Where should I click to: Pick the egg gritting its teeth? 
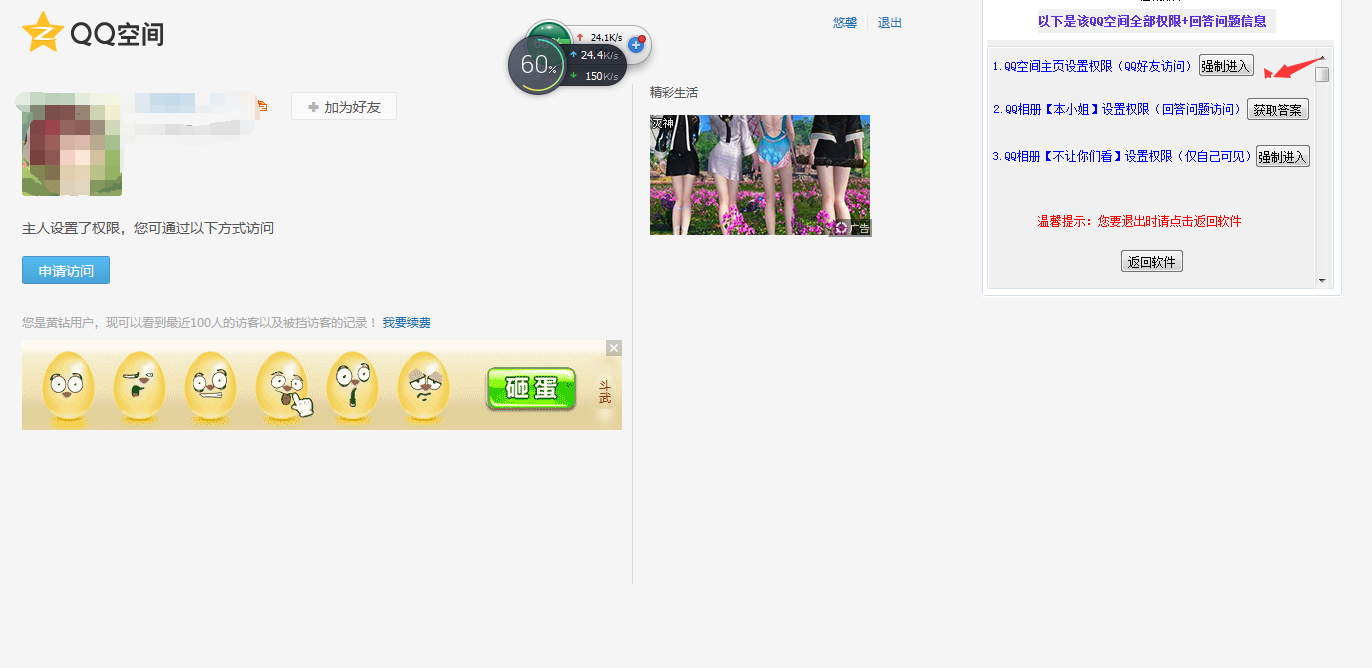210,385
